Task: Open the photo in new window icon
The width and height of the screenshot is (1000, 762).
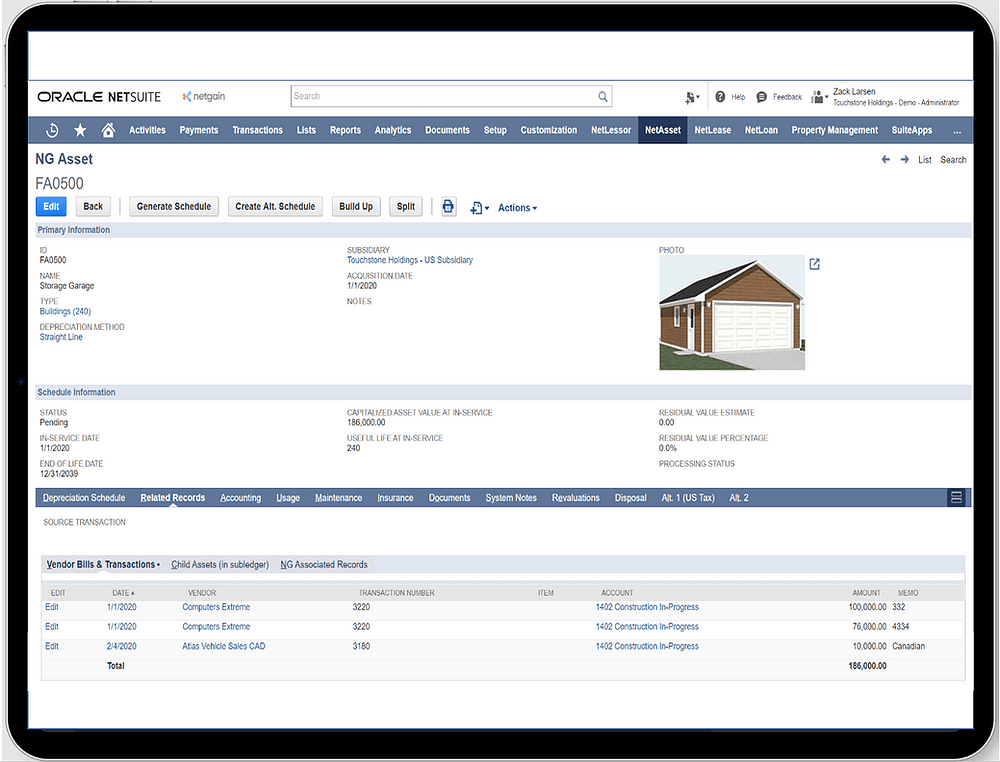Action: (814, 264)
